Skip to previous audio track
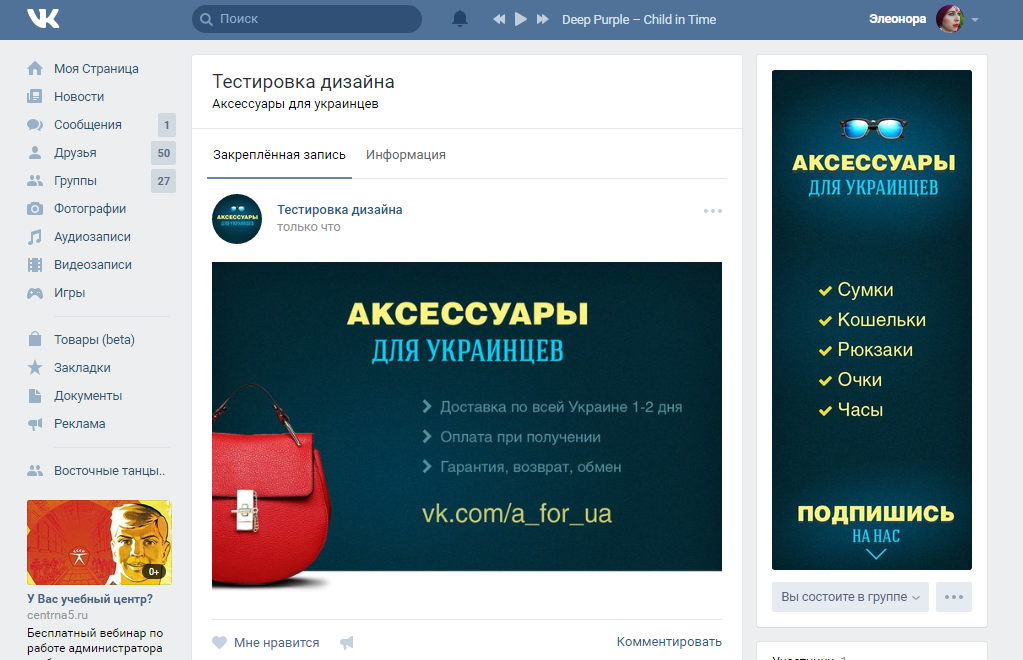 coord(499,20)
